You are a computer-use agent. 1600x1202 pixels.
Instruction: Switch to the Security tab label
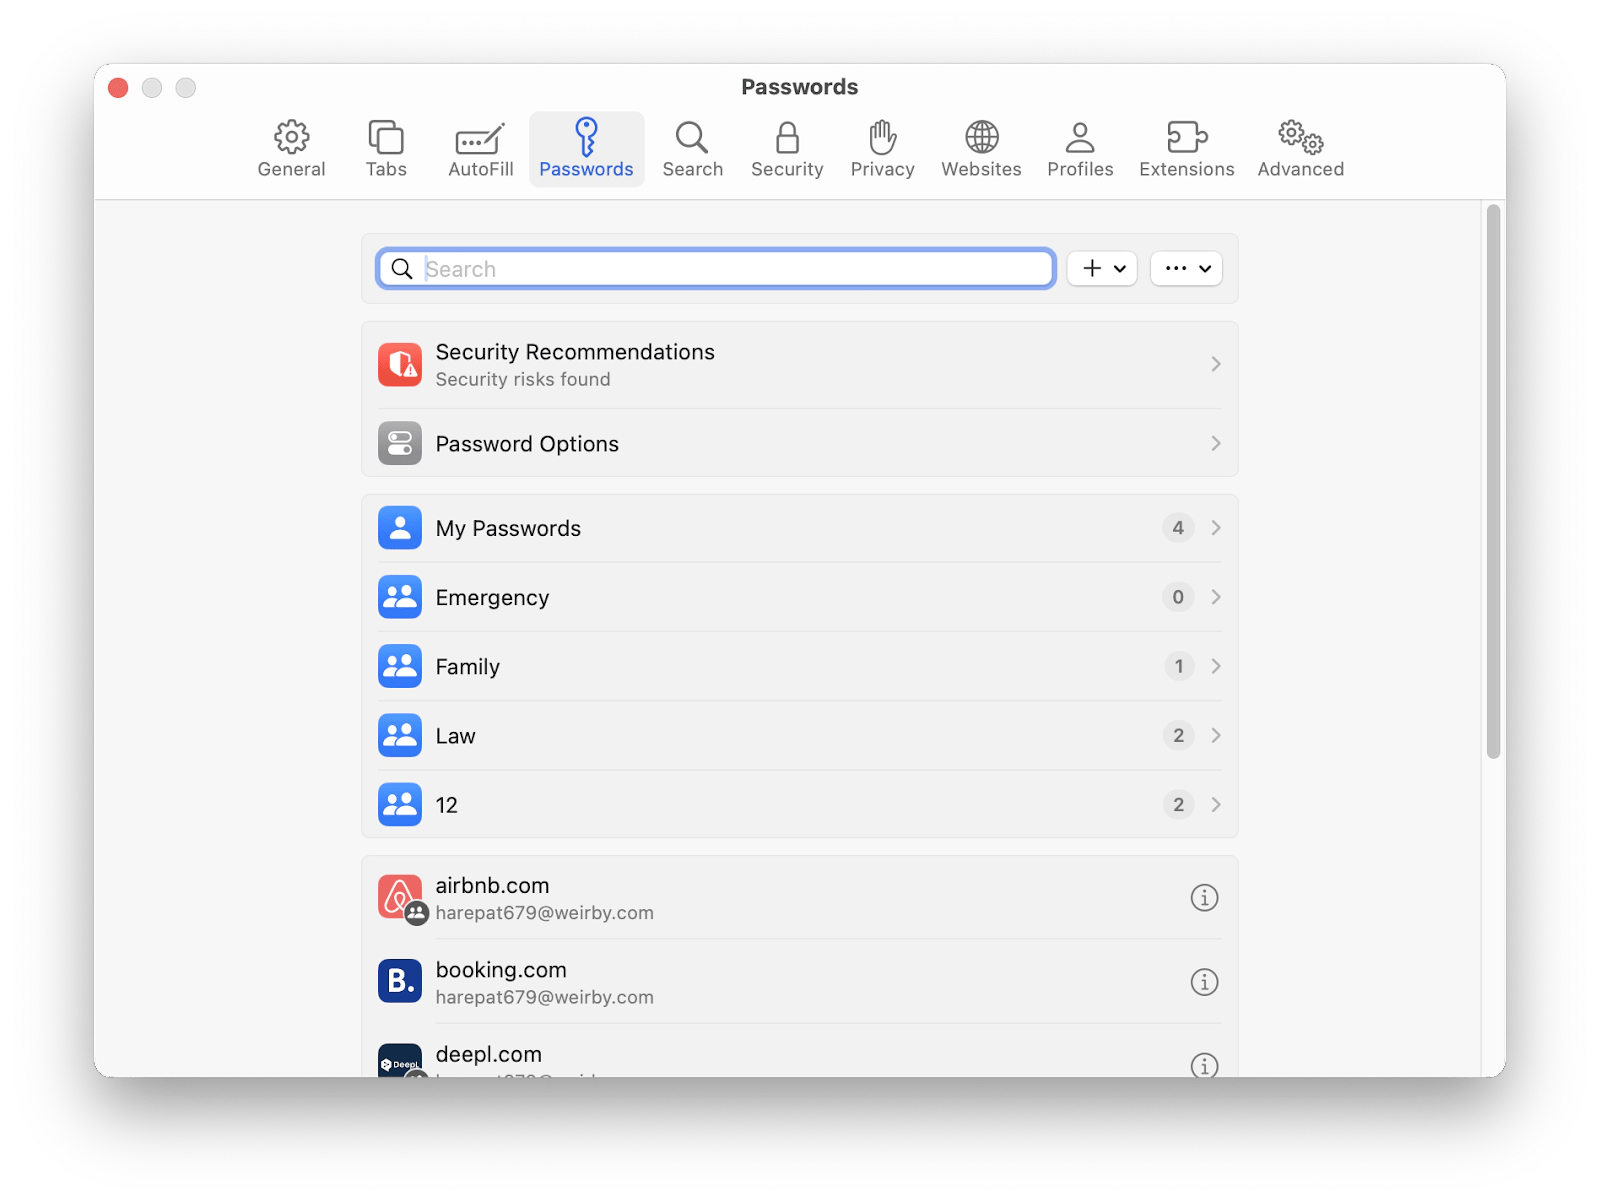click(x=787, y=169)
